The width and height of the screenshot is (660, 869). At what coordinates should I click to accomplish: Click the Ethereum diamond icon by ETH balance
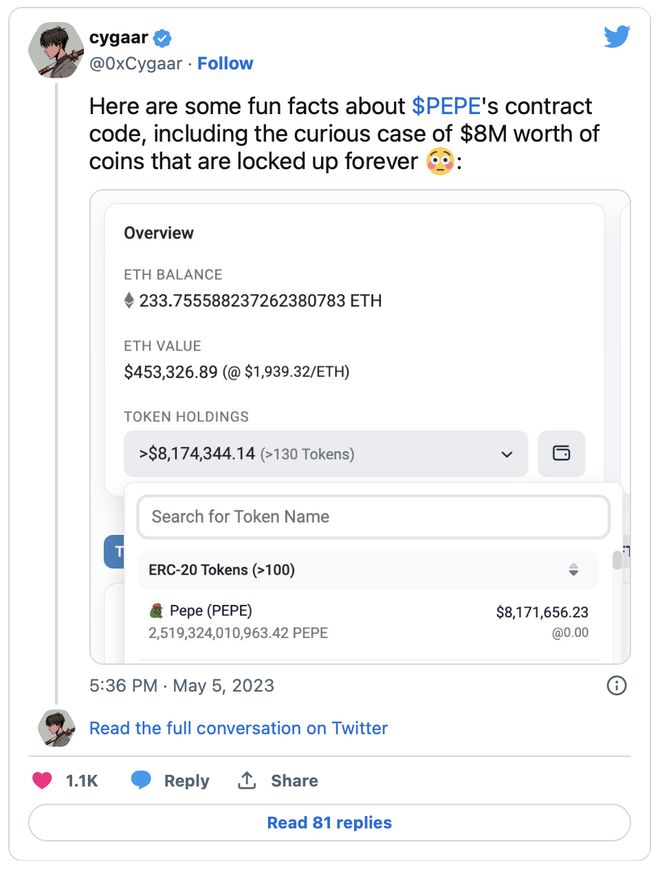point(129,300)
